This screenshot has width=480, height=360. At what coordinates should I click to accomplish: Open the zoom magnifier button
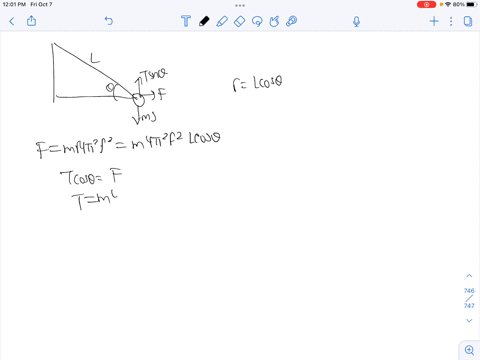click(469, 350)
